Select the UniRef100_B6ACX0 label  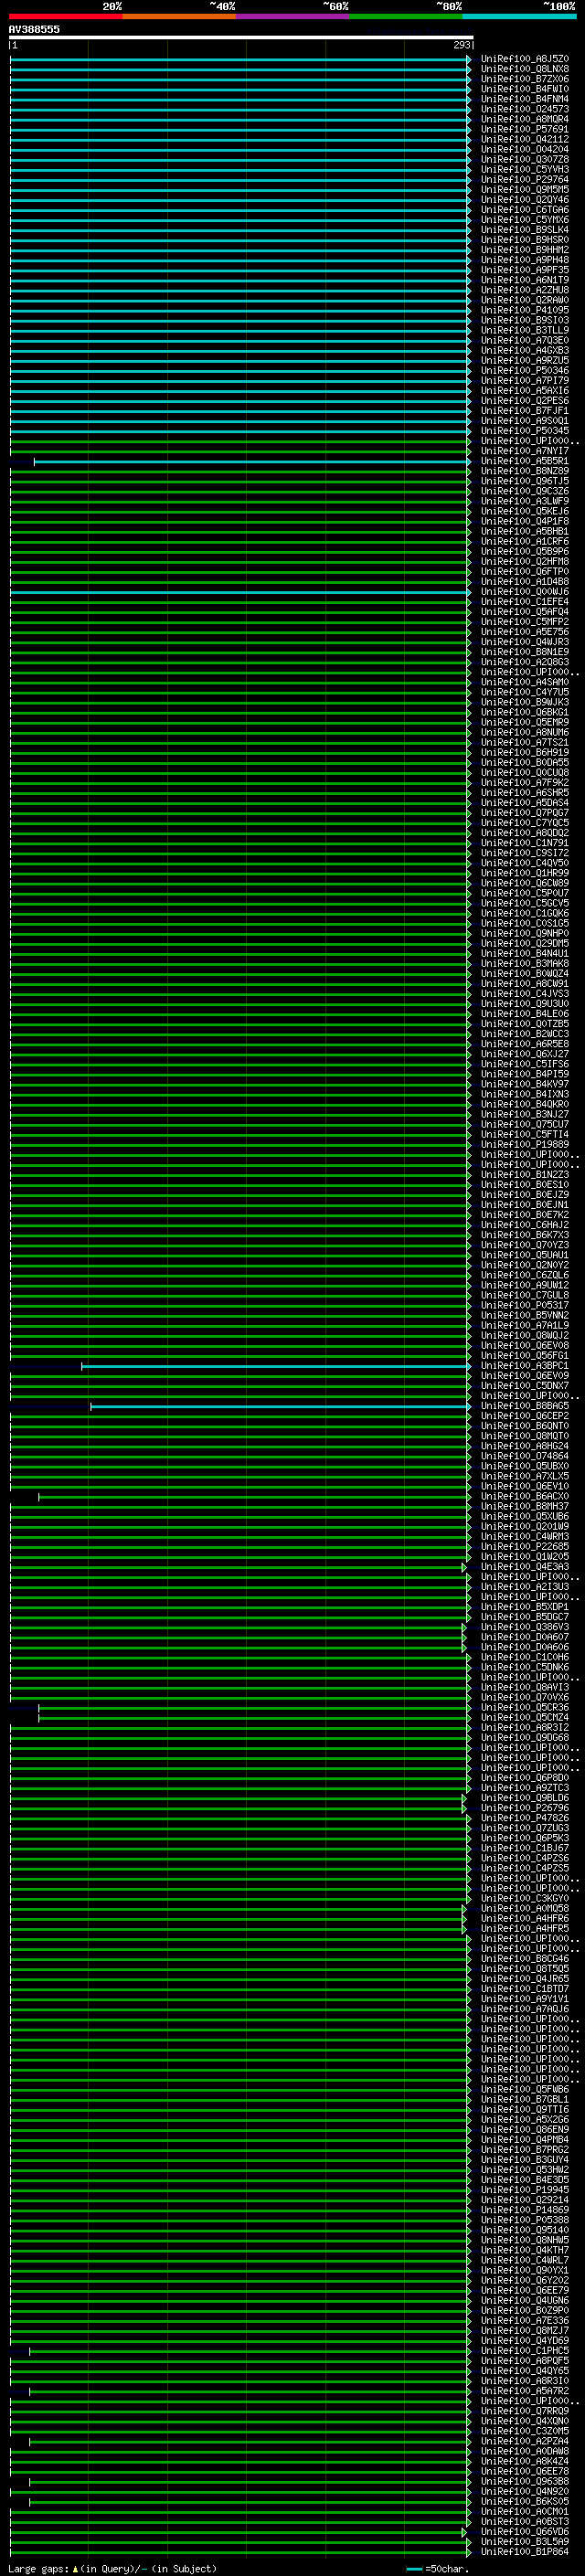524,1497
